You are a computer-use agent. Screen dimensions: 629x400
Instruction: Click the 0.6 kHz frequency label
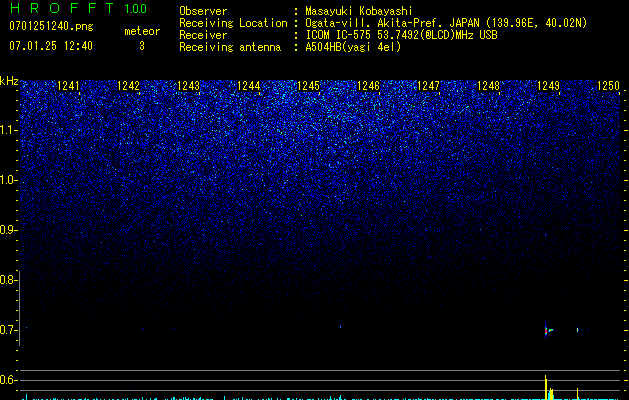pos(7,380)
